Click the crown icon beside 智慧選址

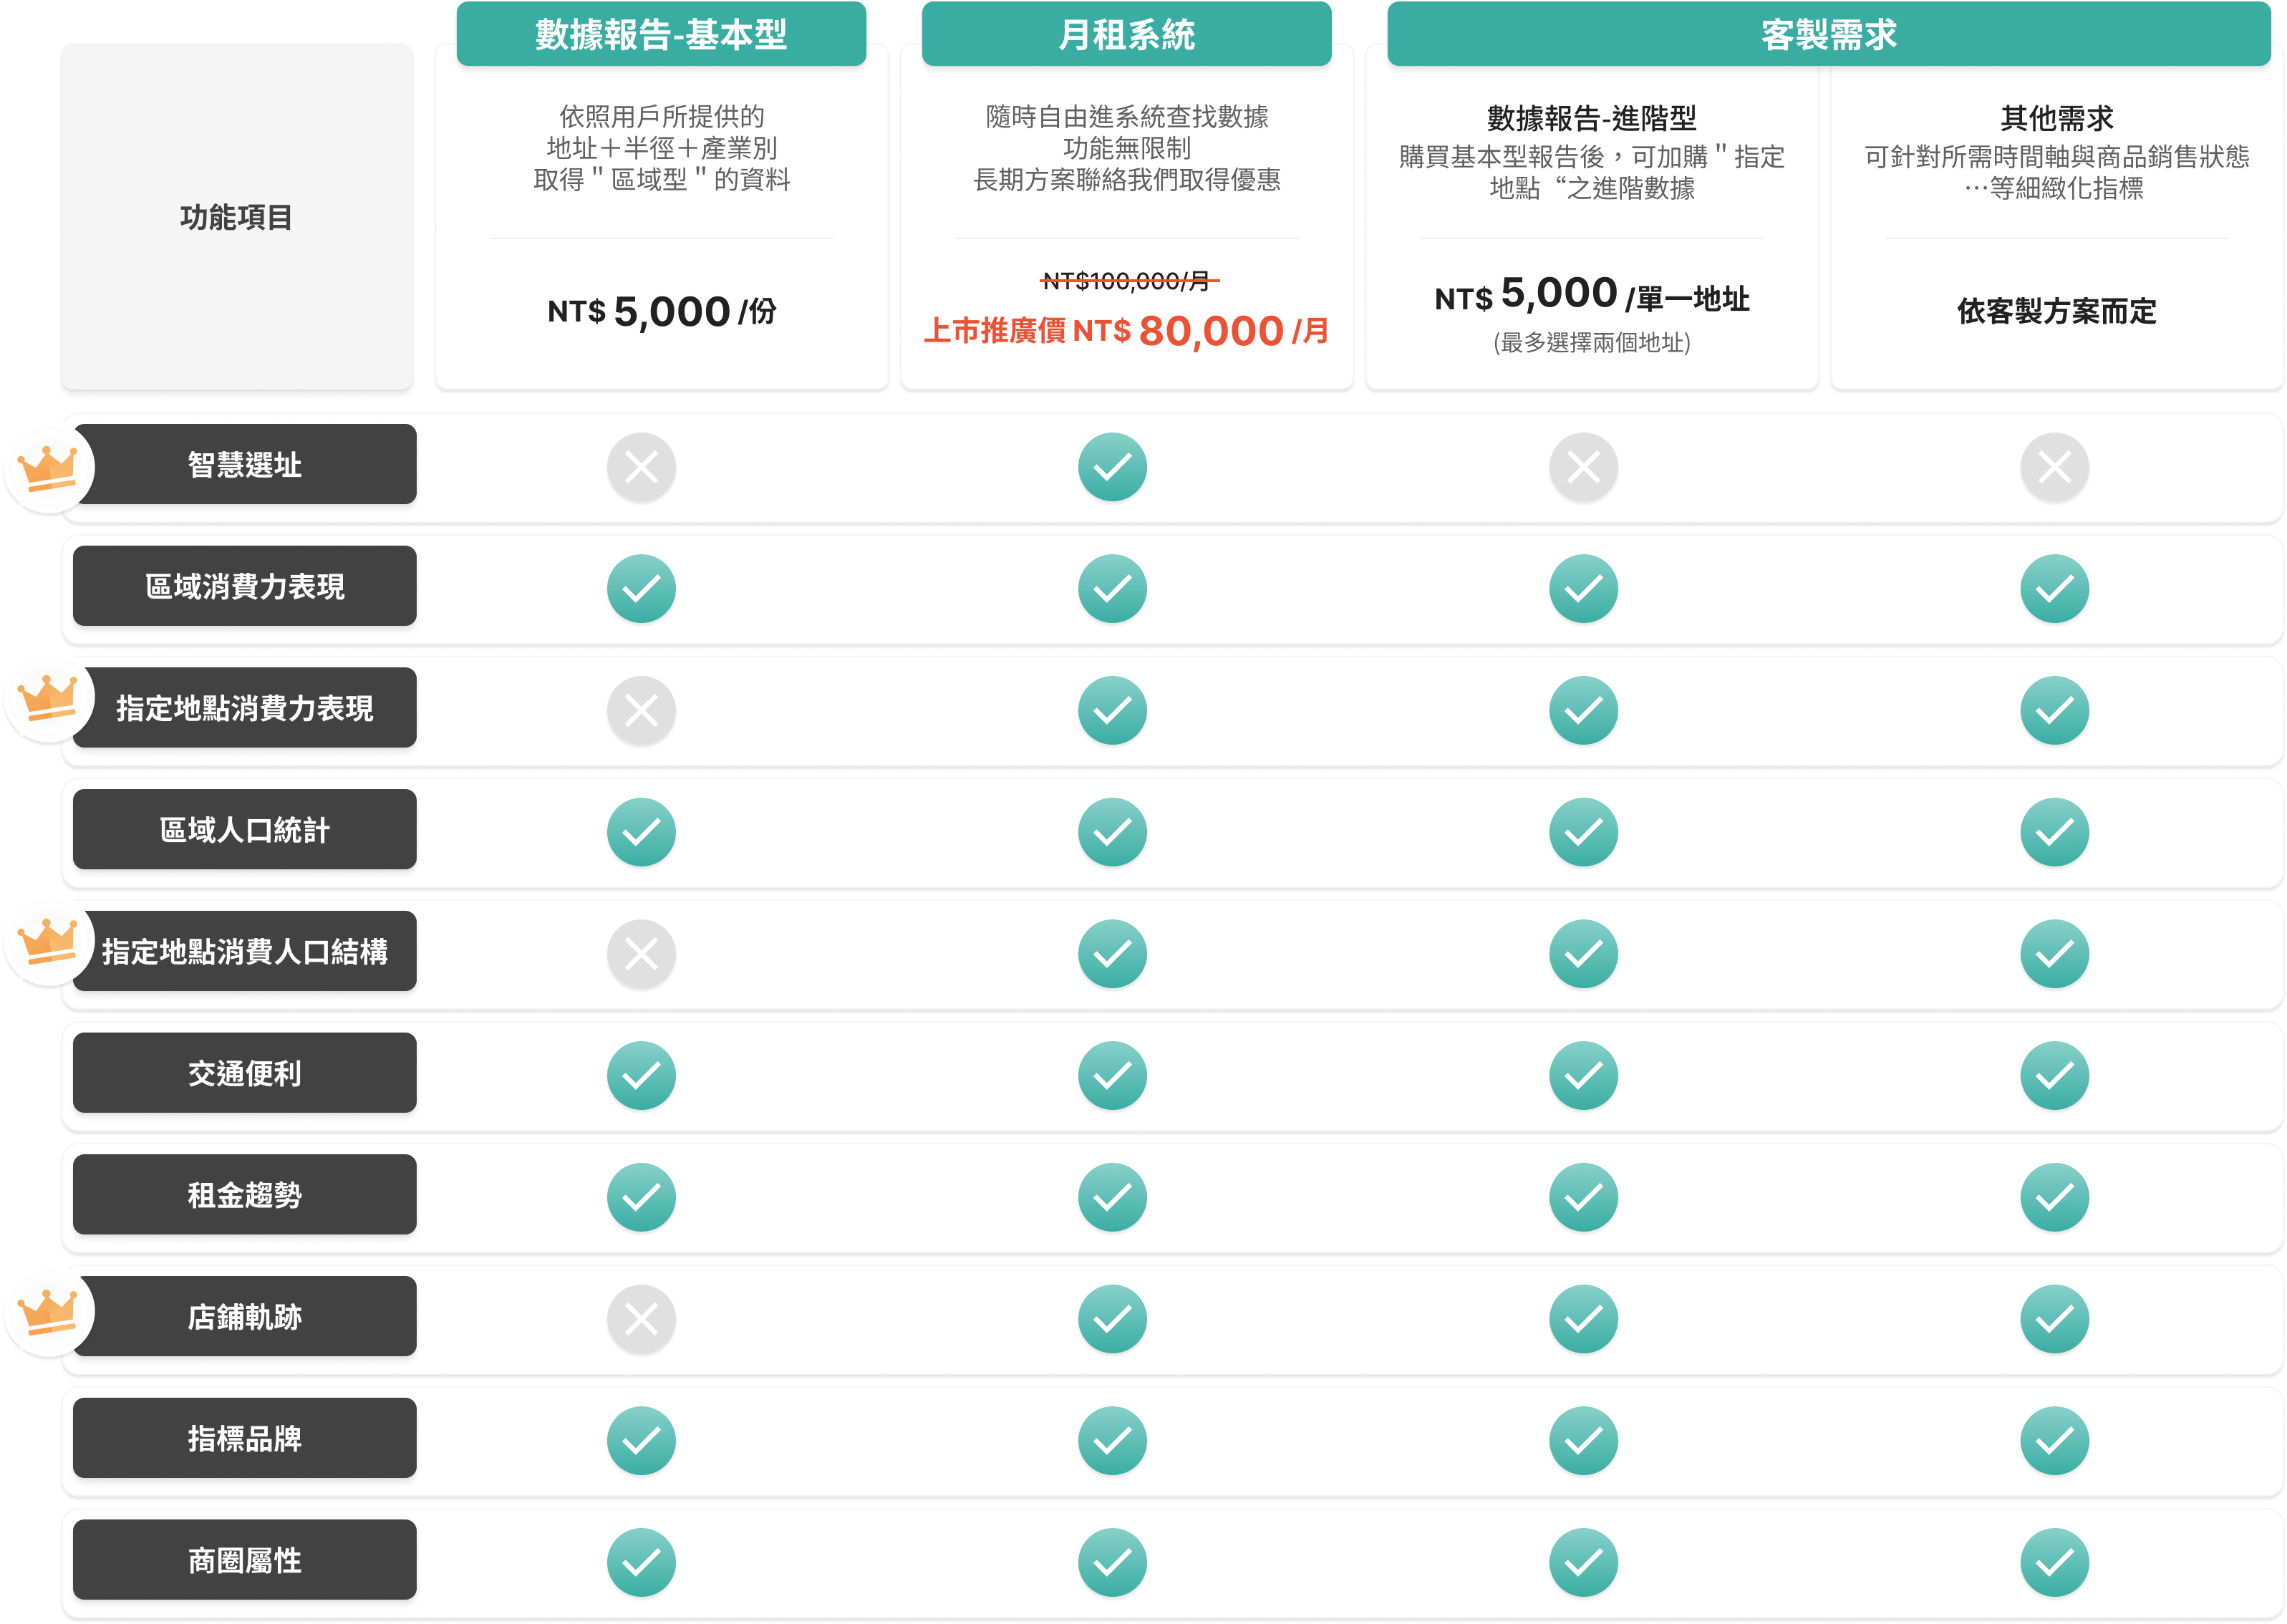[48, 467]
